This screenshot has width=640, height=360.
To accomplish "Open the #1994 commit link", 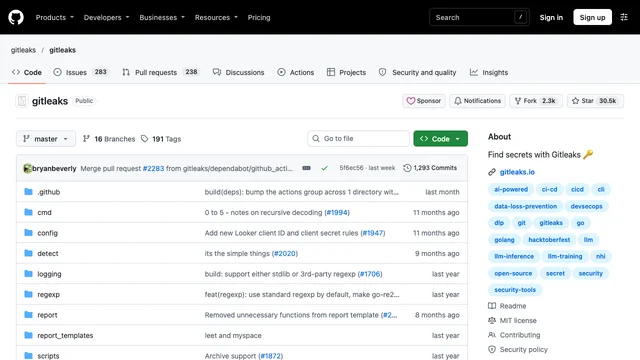I will point(337,212).
